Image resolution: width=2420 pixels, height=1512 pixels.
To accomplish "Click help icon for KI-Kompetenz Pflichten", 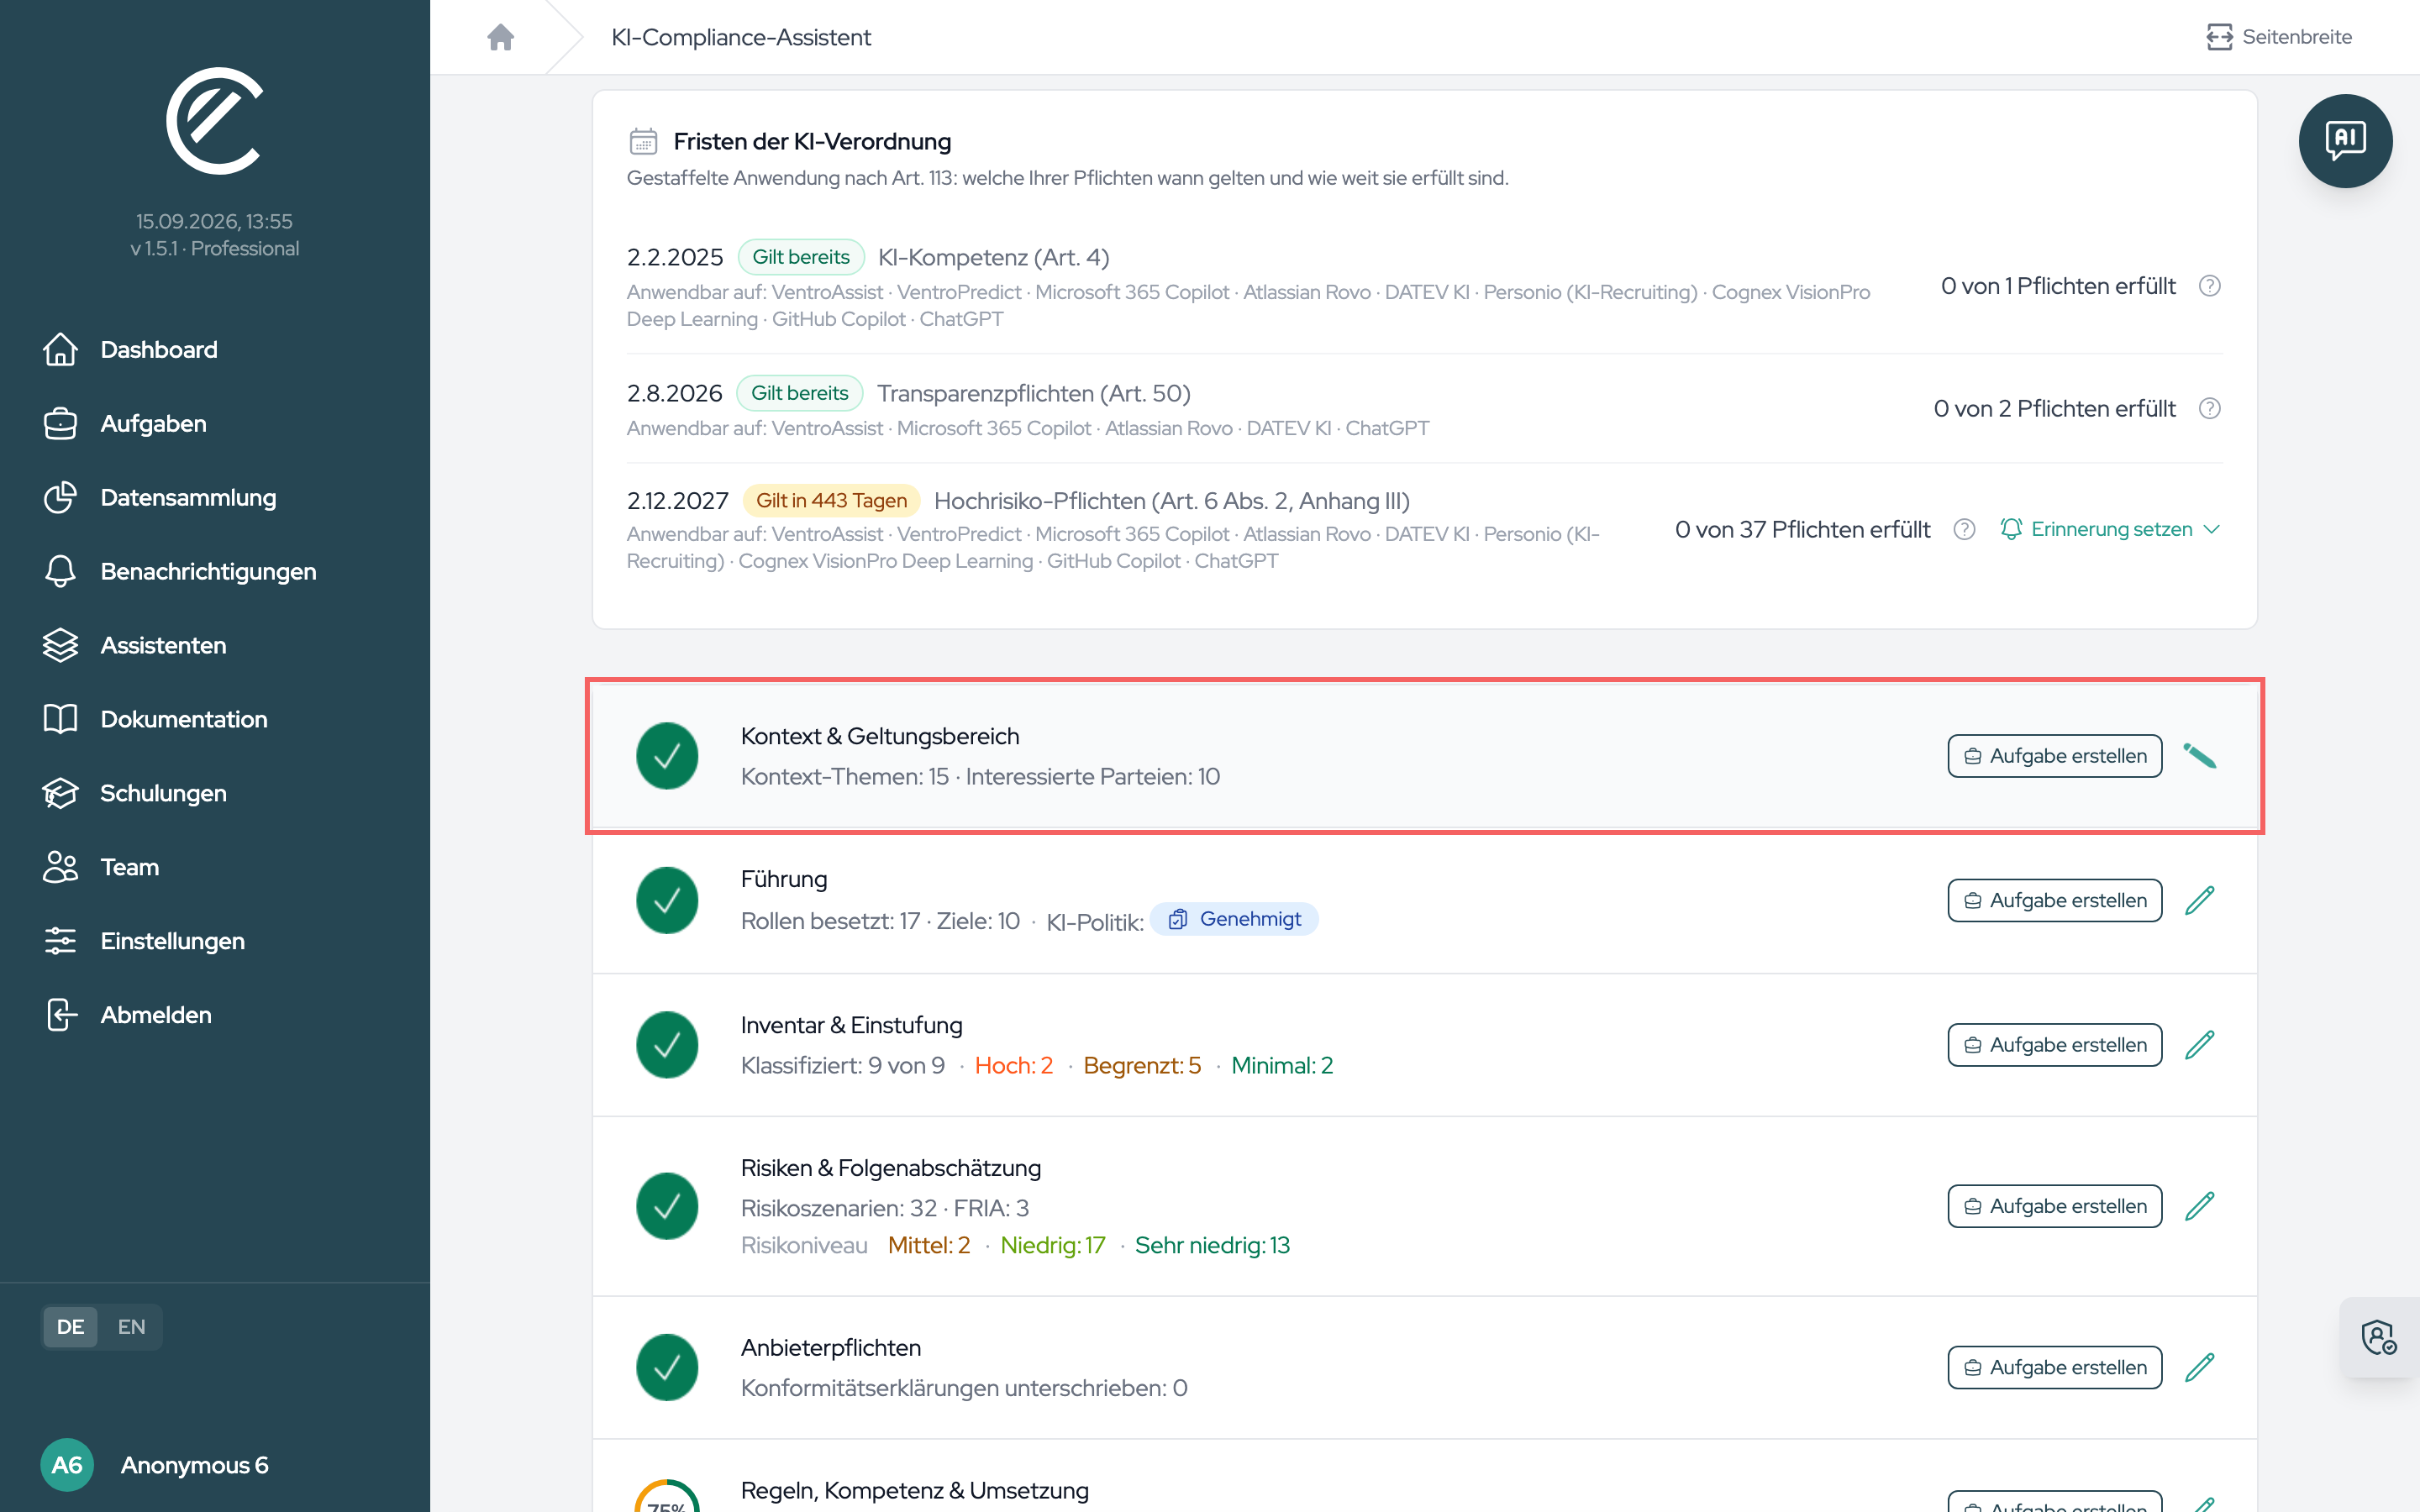I will tap(2209, 286).
